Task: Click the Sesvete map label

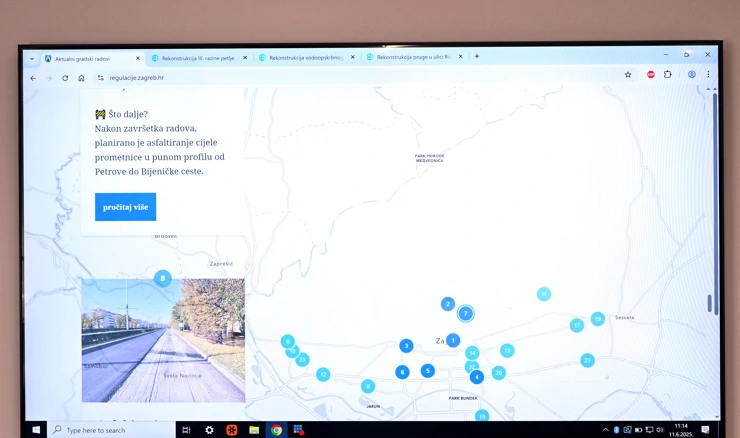Action: [x=624, y=318]
